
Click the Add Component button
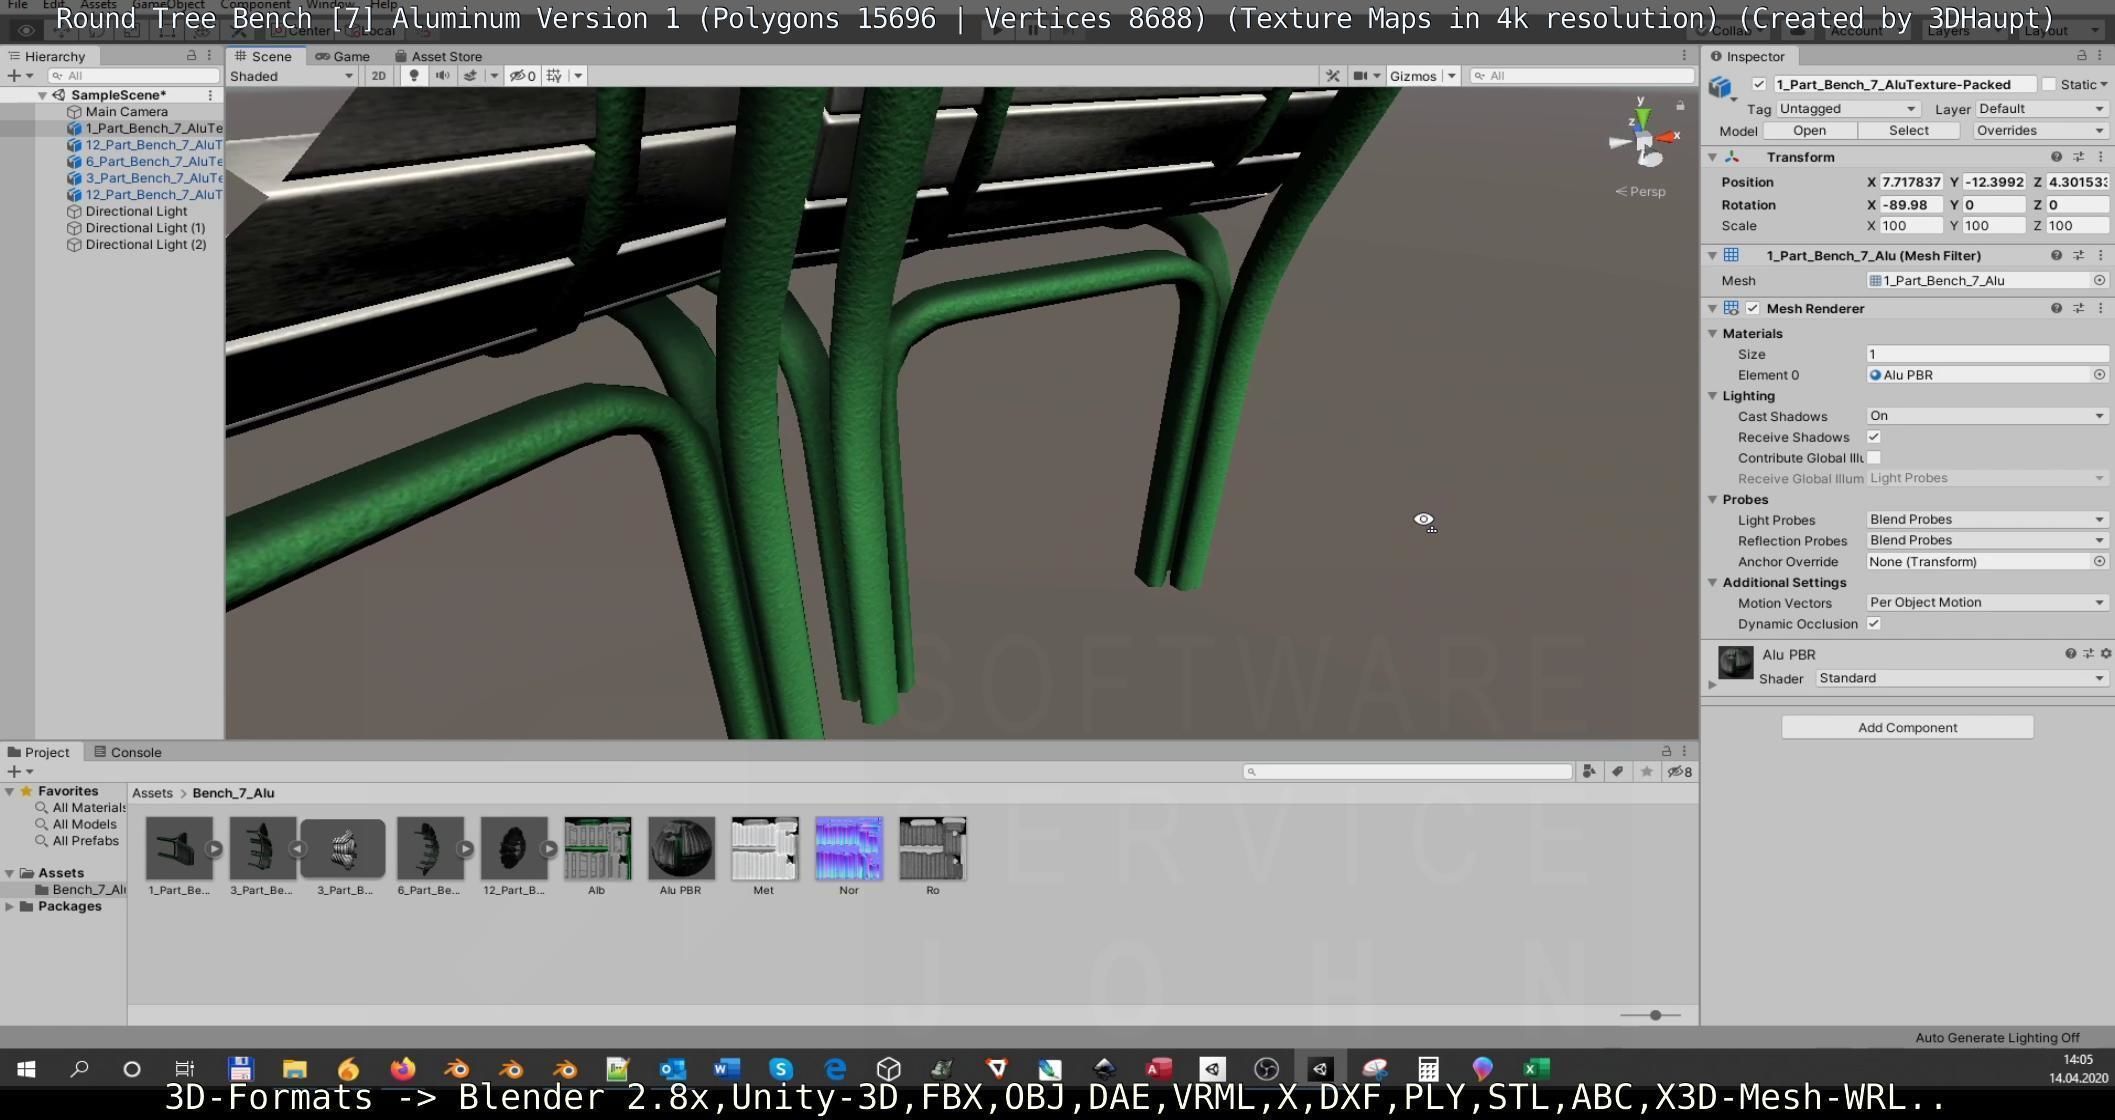(x=1906, y=727)
